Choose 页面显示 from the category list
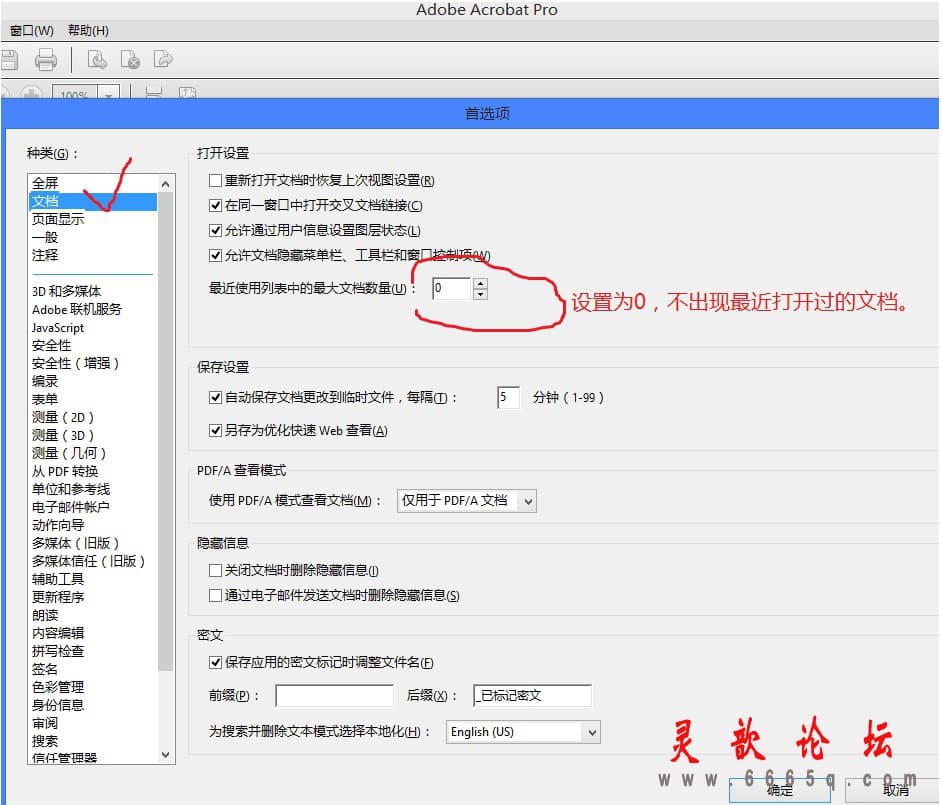Screen dimensions: 942x805 [x=58, y=219]
